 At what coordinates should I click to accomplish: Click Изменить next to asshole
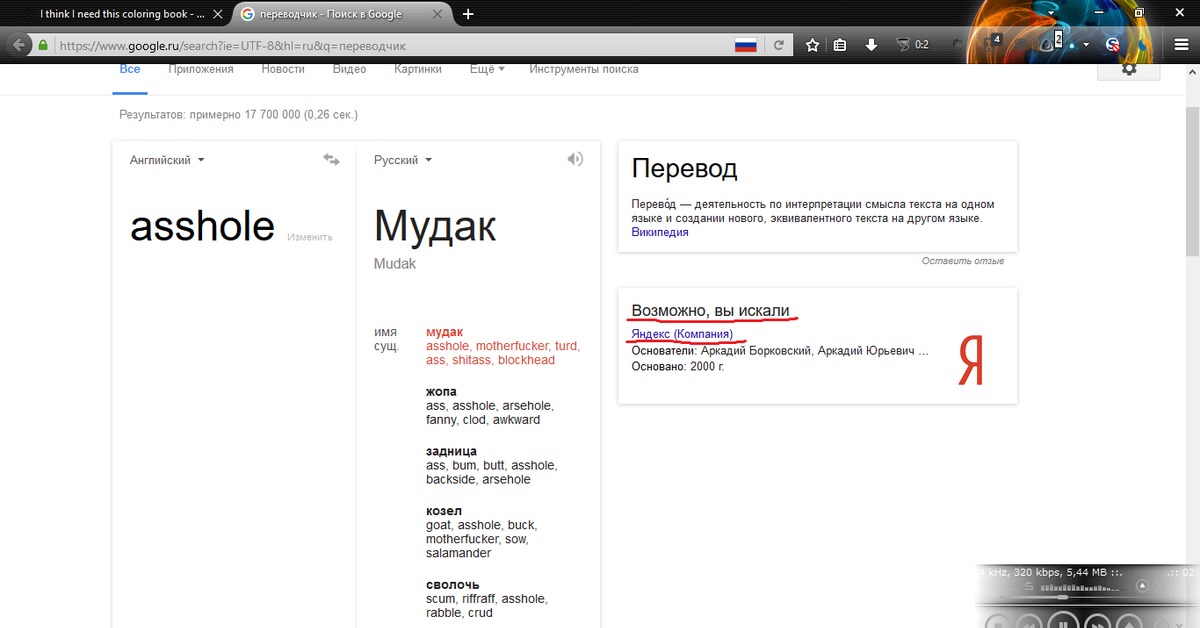point(309,237)
